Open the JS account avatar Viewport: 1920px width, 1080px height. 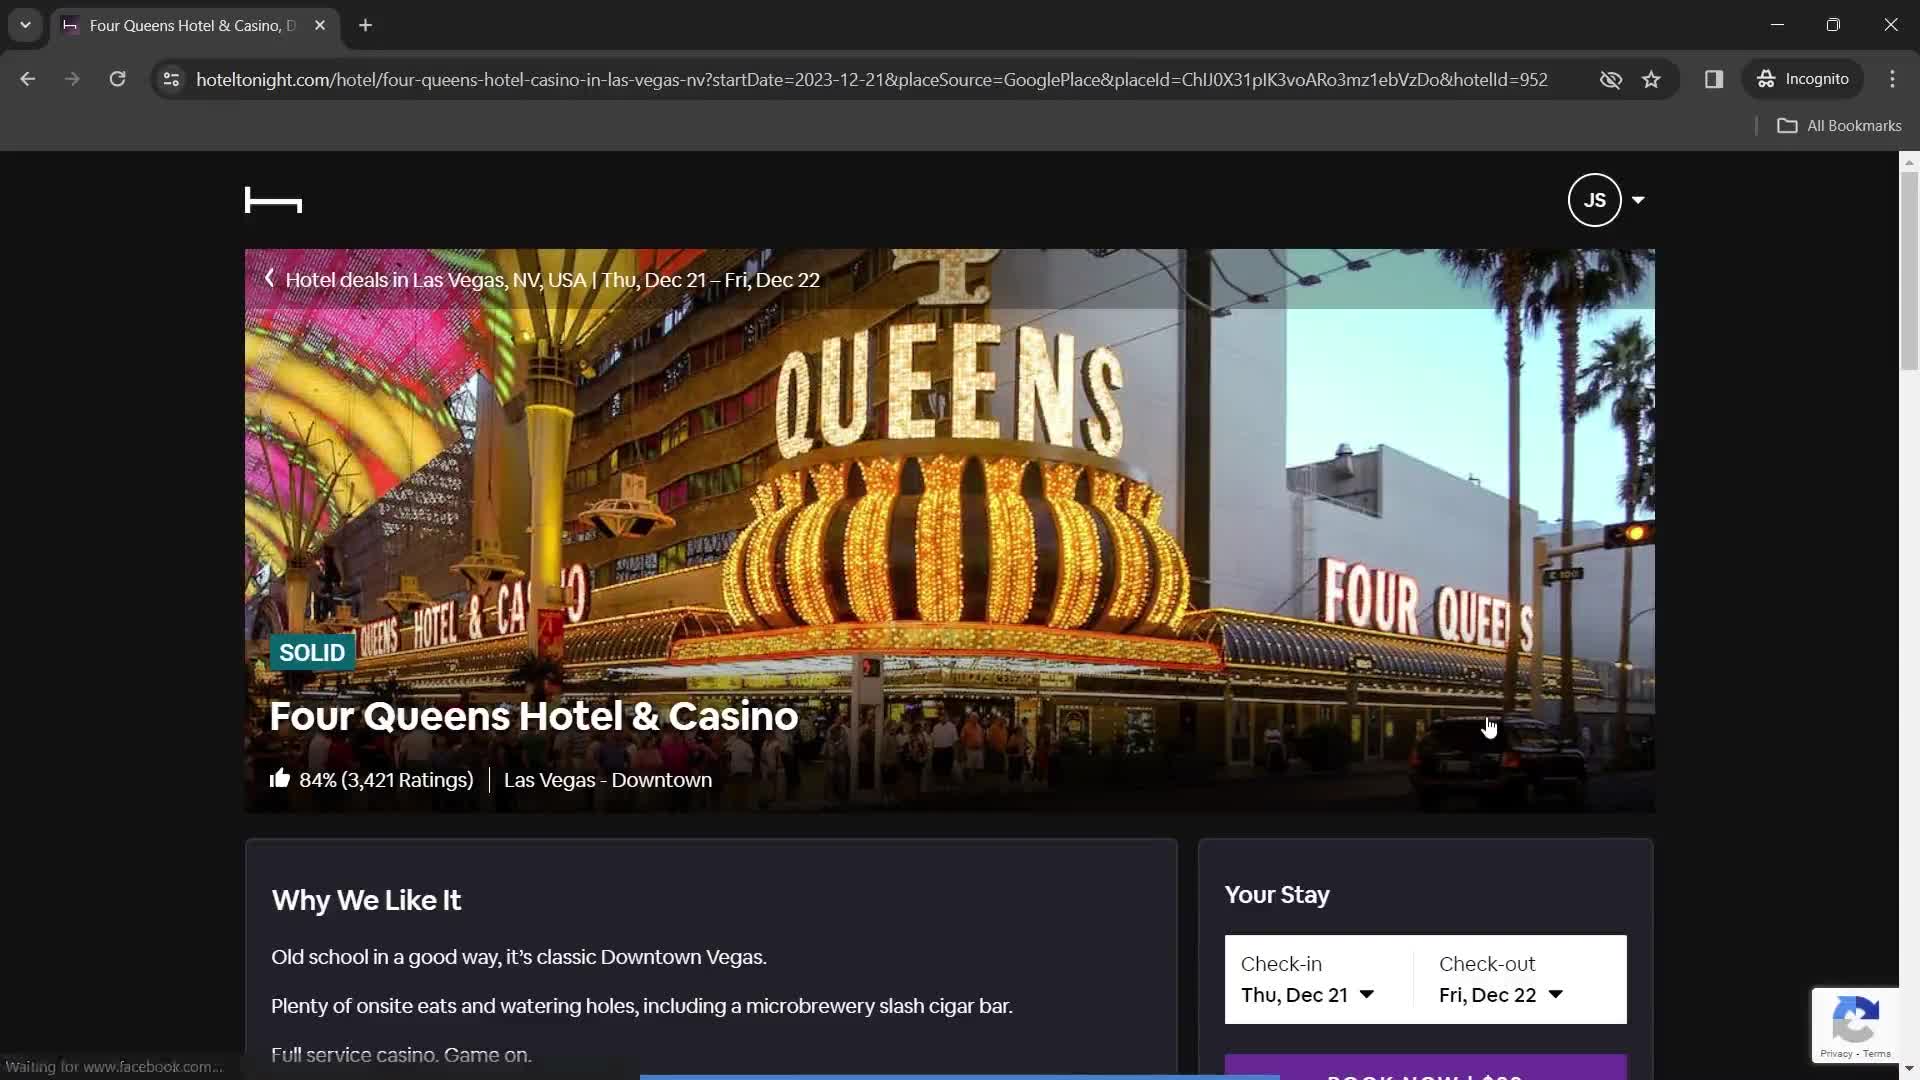pyautogui.click(x=1594, y=200)
